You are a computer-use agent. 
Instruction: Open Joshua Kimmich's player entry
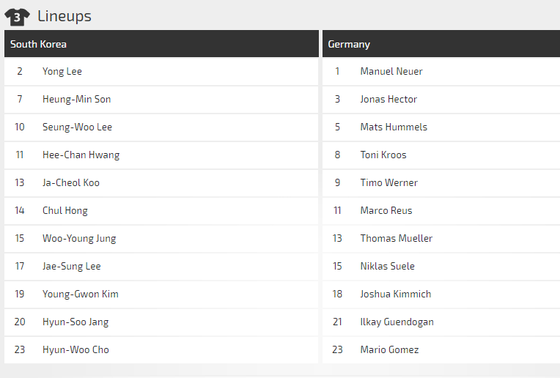pos(441,294)
